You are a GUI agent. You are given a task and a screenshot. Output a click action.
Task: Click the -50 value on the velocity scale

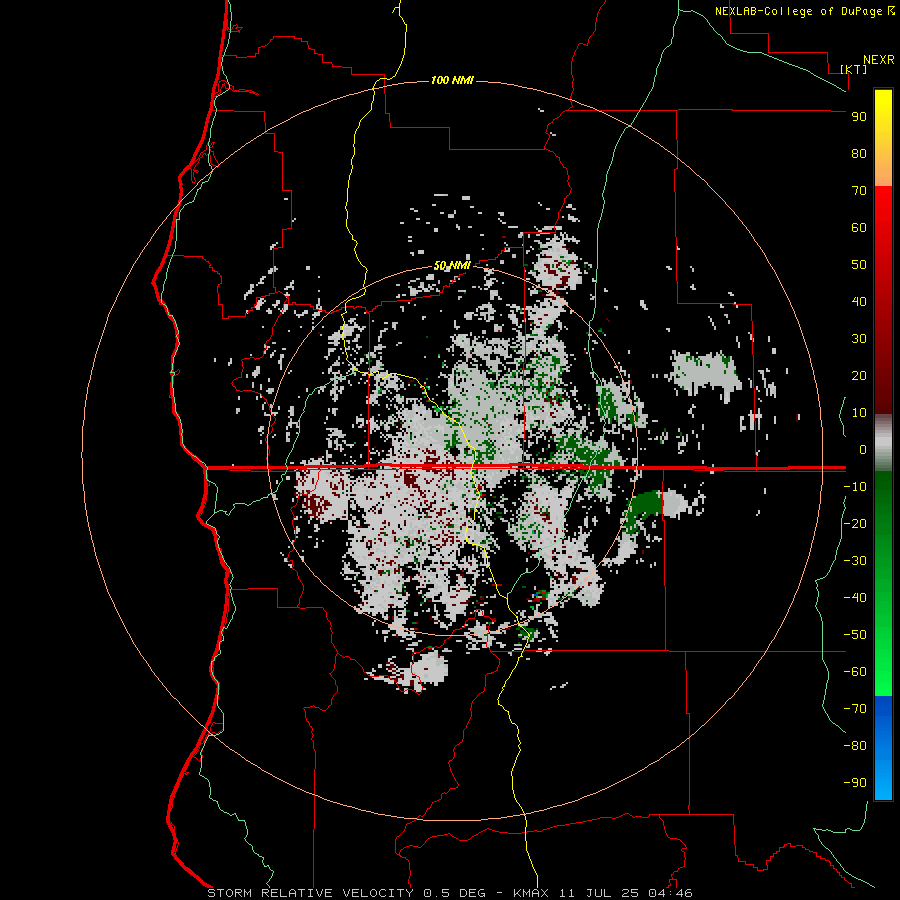tap(855, 635)
